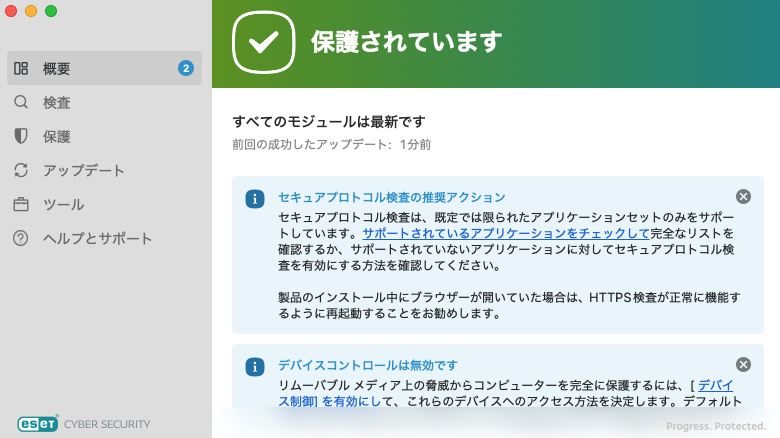The height and width of the screenshot is (438, 780).
Task: Dismiss the secure protocol scan notification
Action: point(743,197)
